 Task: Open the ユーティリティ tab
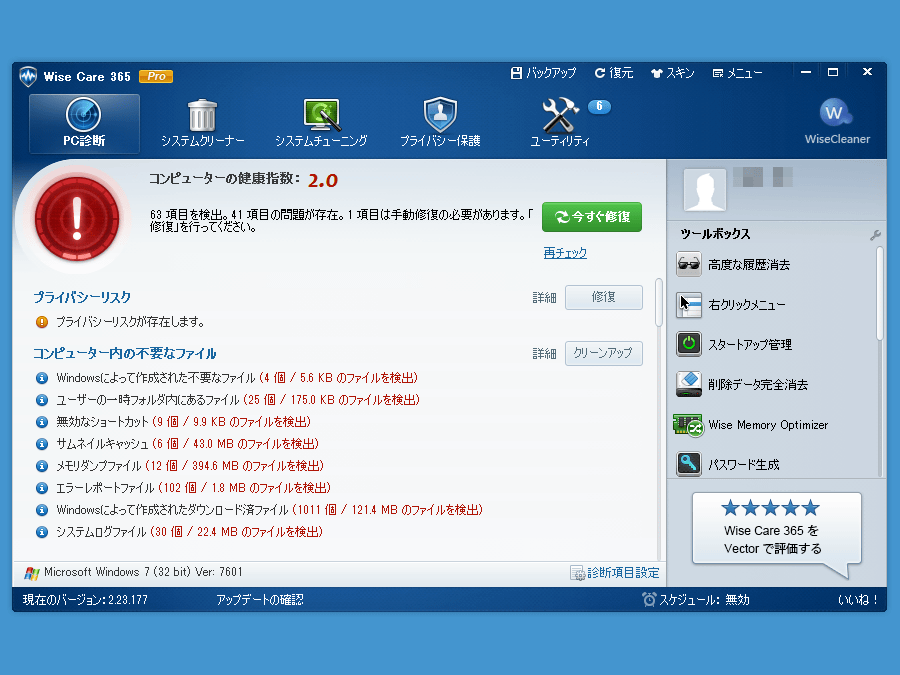click(560, 123)
